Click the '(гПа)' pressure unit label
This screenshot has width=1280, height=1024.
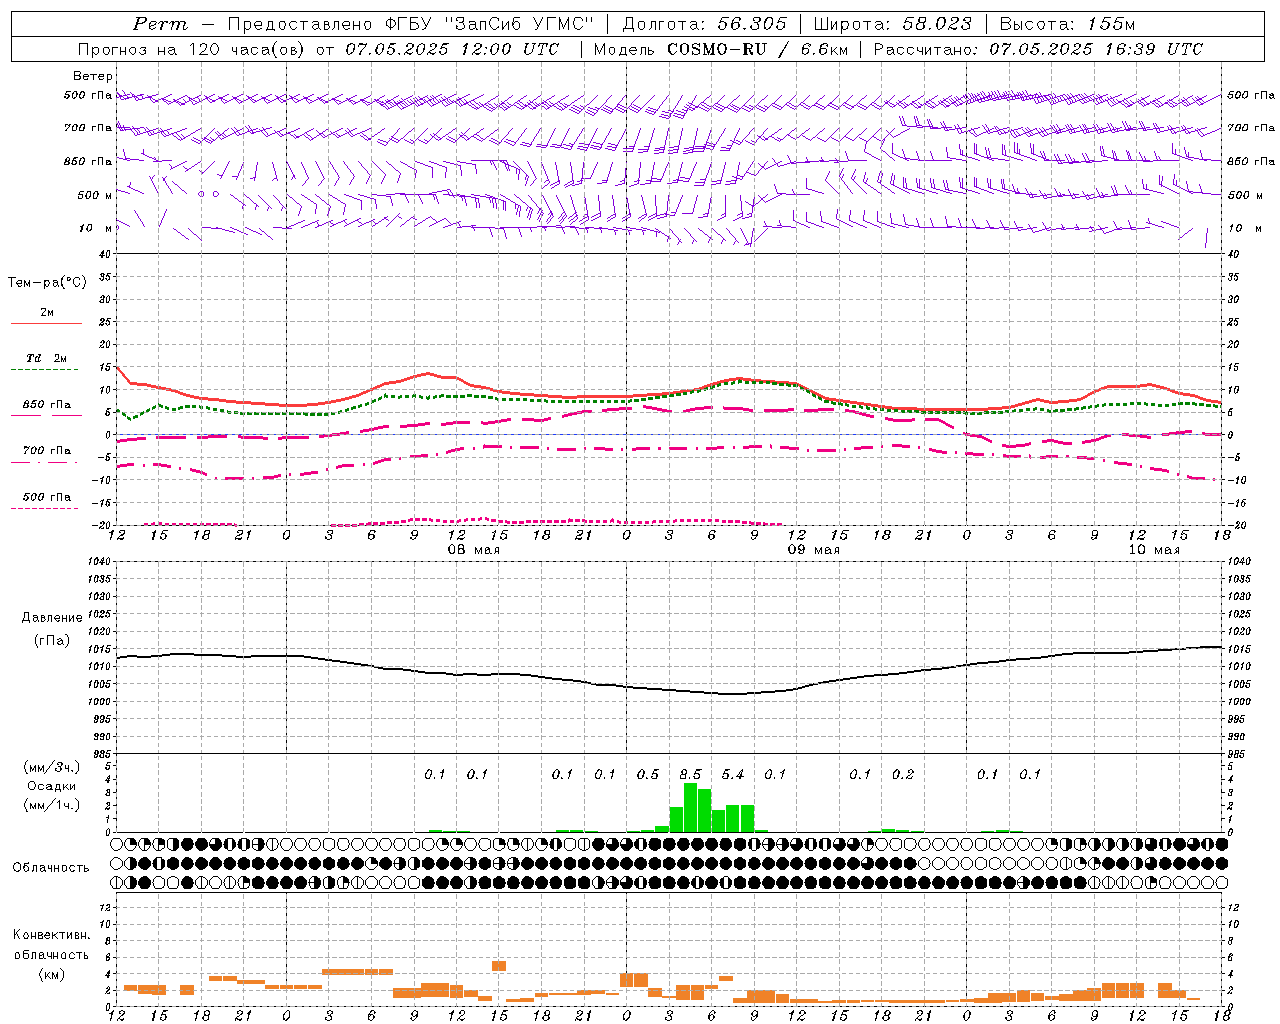point(52,641)
